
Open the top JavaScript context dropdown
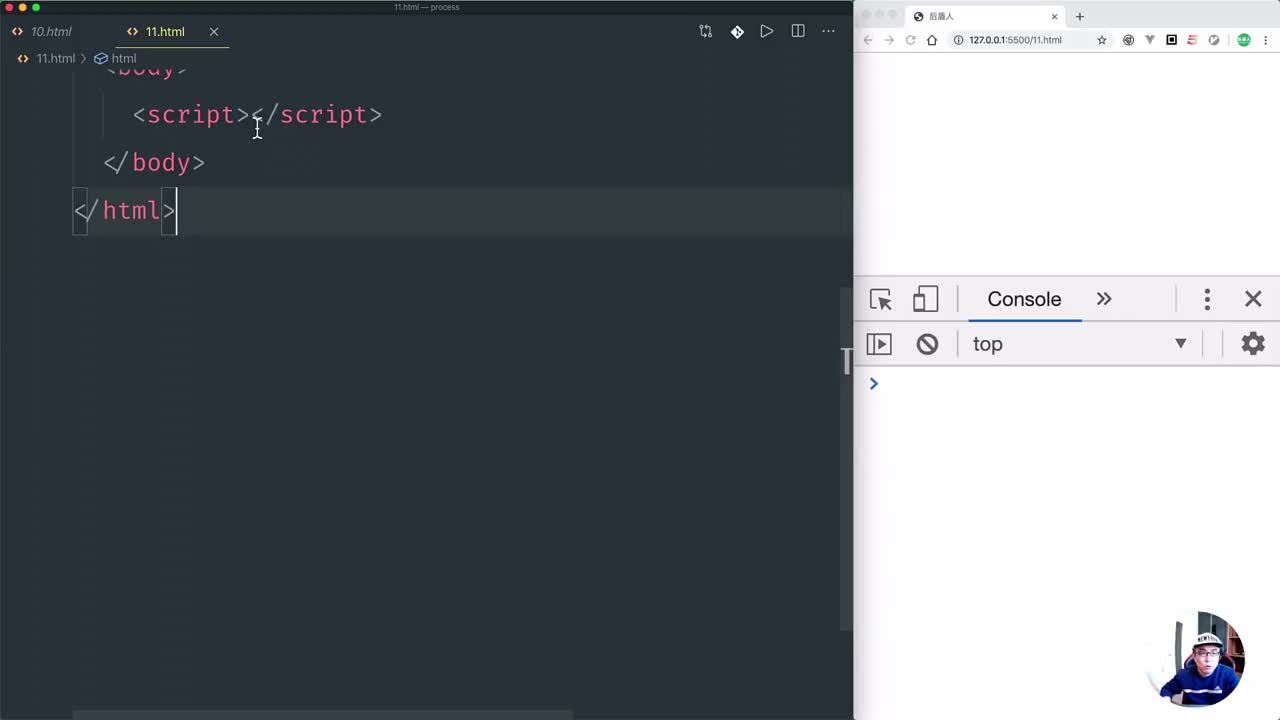[x=1079, y=344]
